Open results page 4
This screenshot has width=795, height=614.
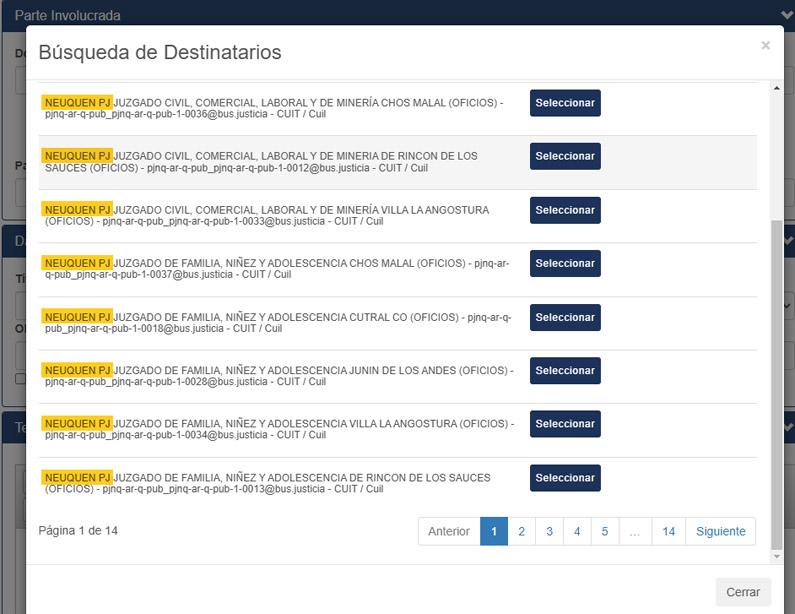577,531
